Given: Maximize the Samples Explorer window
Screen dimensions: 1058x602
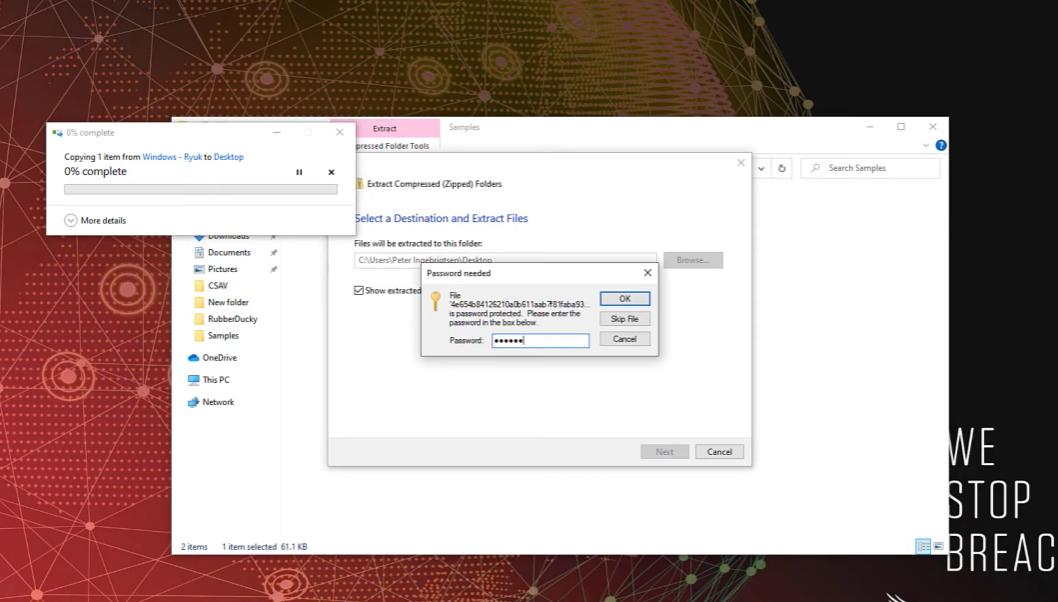Looking at the screenshot, I should pos(901,127).
